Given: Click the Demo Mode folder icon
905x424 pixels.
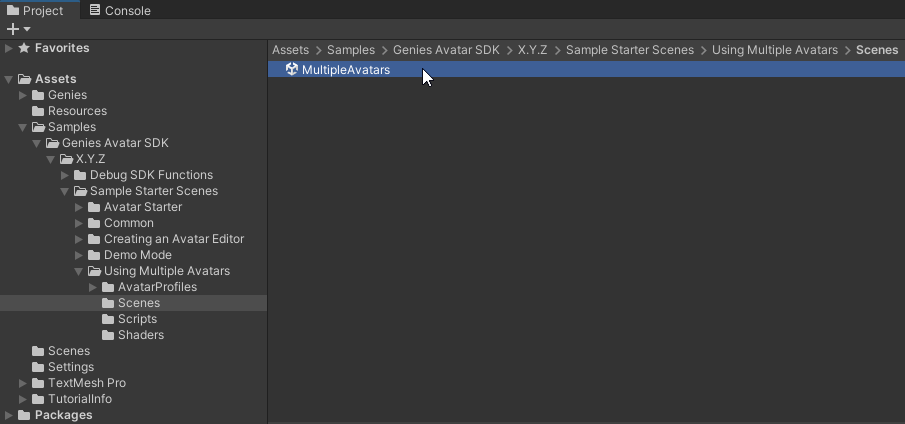Looking at the screenshot, I should tap(95, 255).
